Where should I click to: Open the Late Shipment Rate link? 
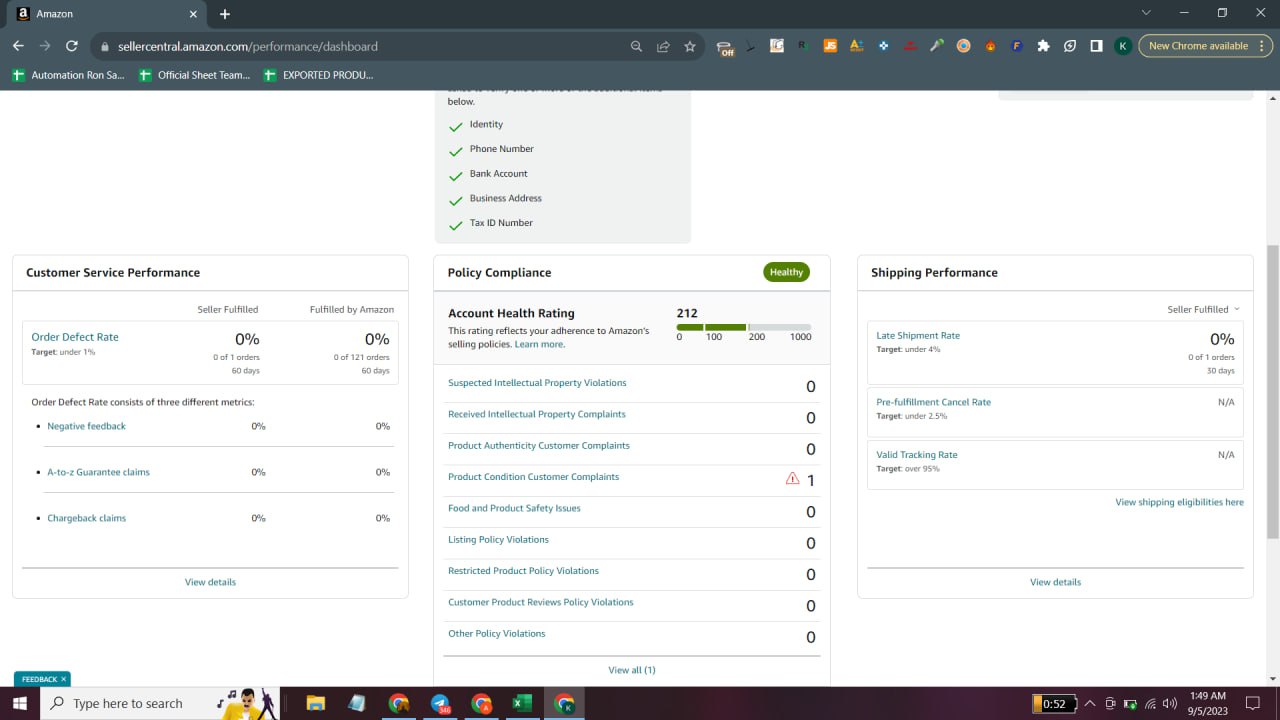918,336
